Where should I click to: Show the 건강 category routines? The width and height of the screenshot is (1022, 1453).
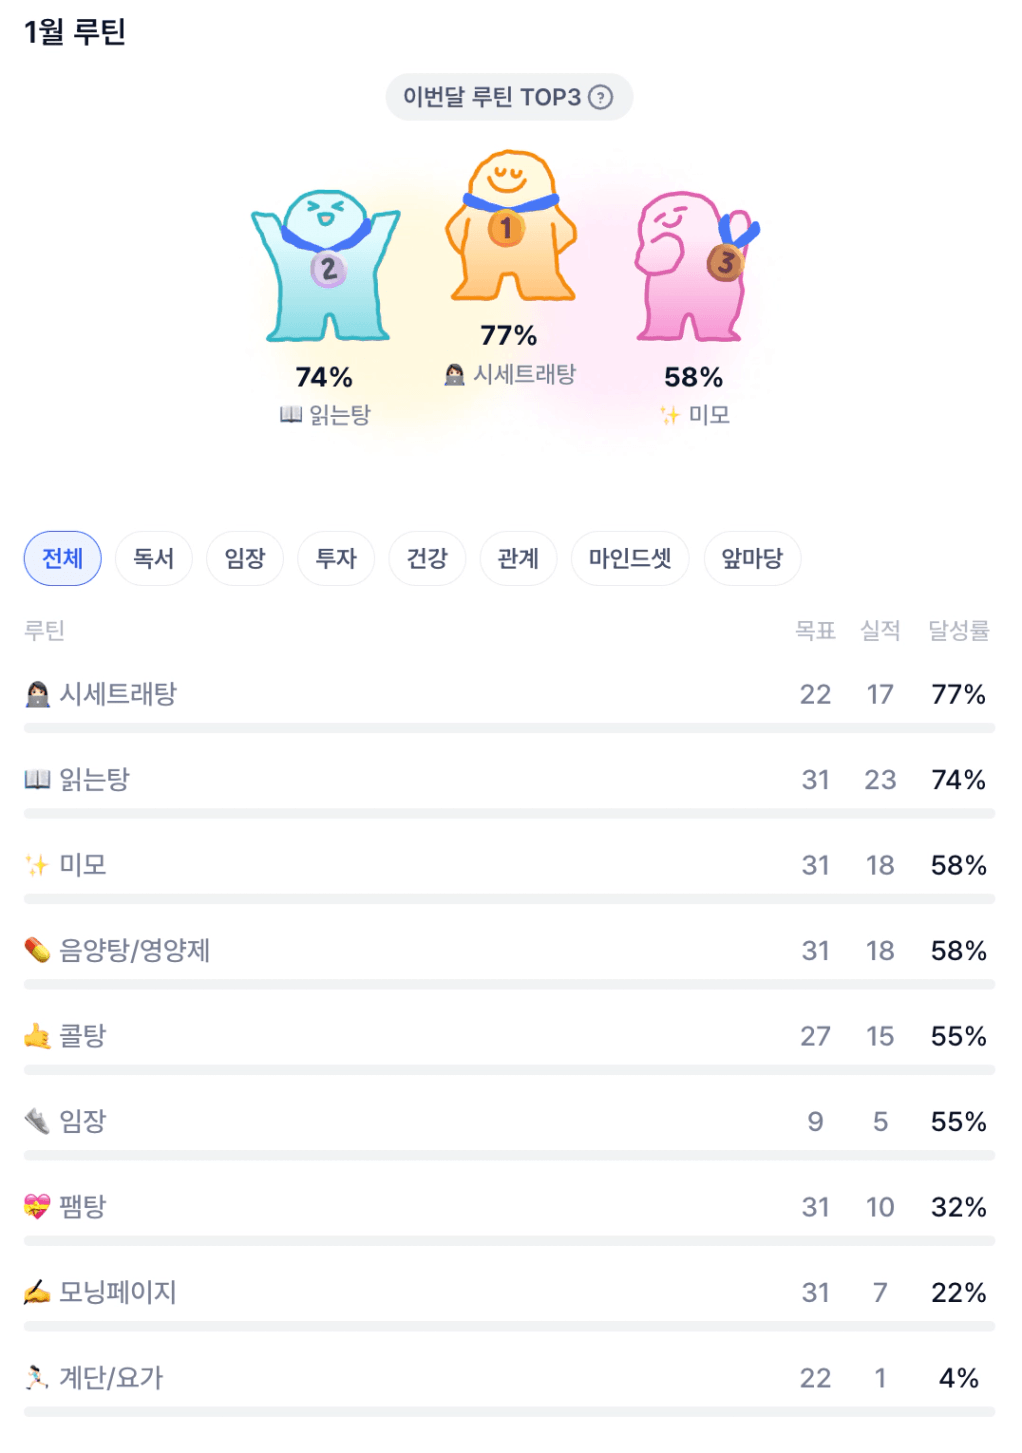(x=427, y=558)
